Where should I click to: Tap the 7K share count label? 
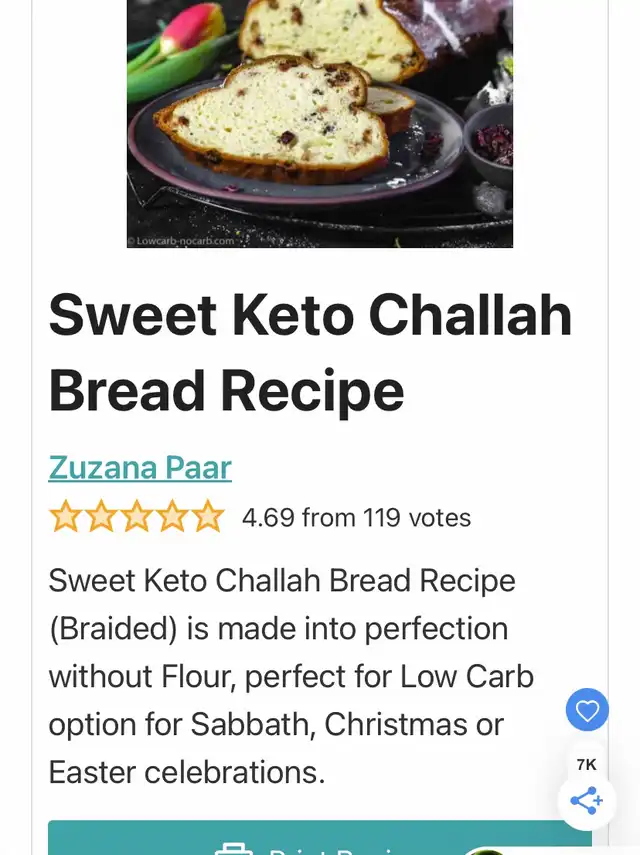coord(587,764)
